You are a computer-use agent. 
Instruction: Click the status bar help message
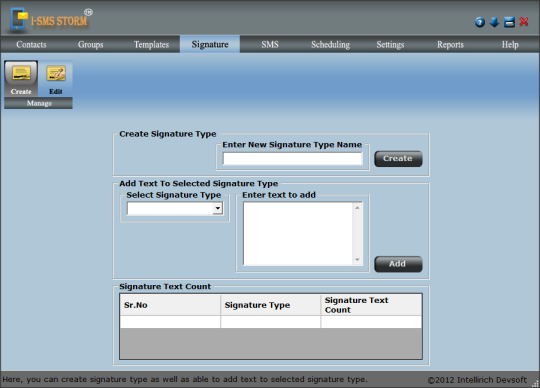(x=185, y=379)
